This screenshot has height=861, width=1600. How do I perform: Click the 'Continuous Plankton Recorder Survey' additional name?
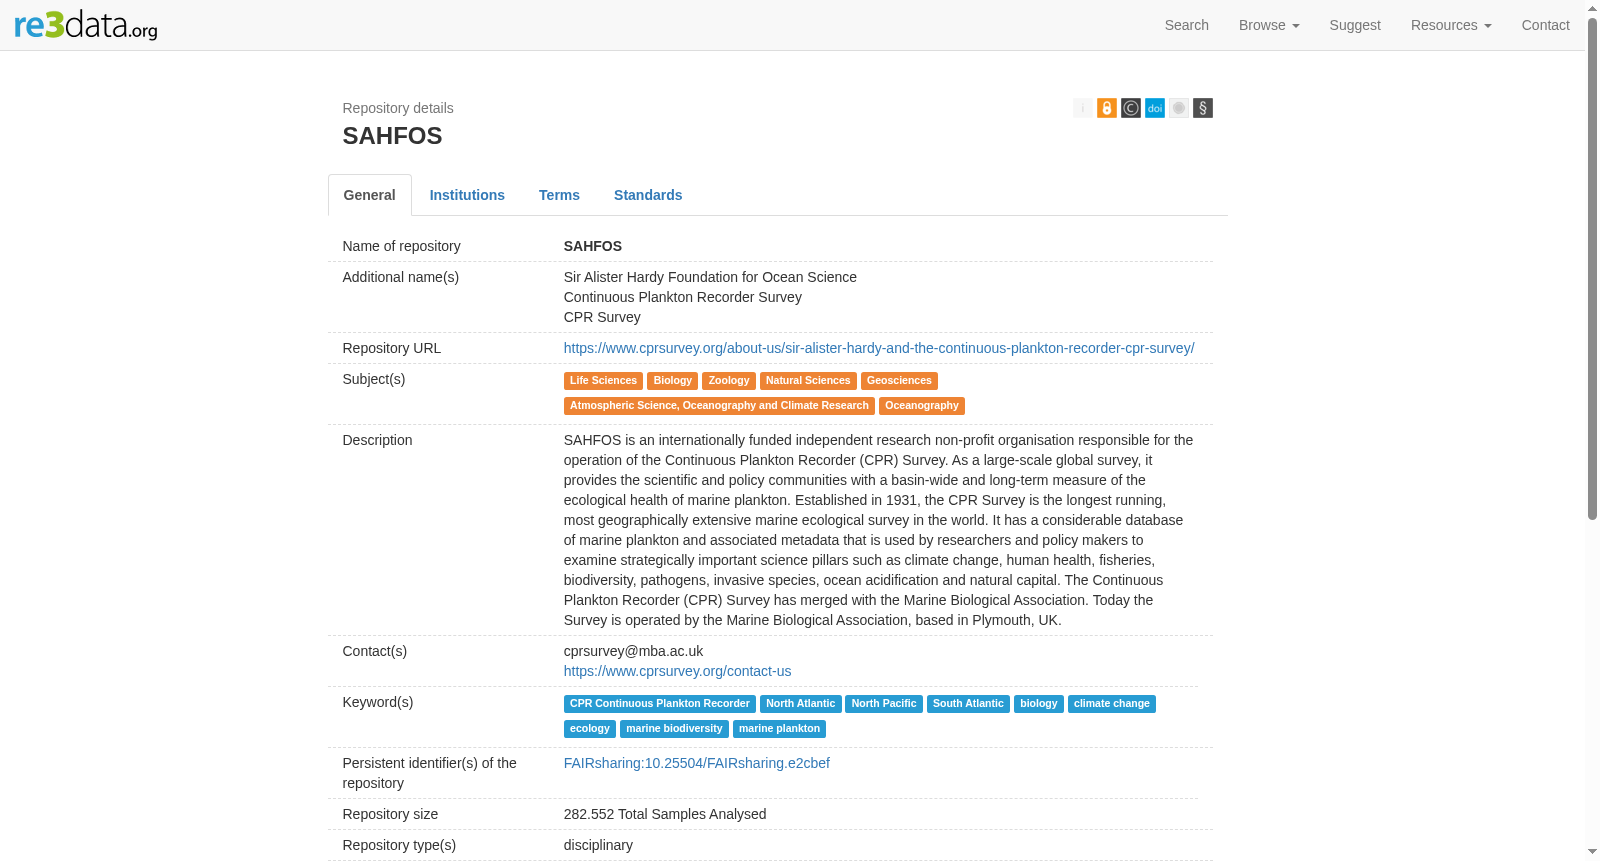tap(683, 297)
